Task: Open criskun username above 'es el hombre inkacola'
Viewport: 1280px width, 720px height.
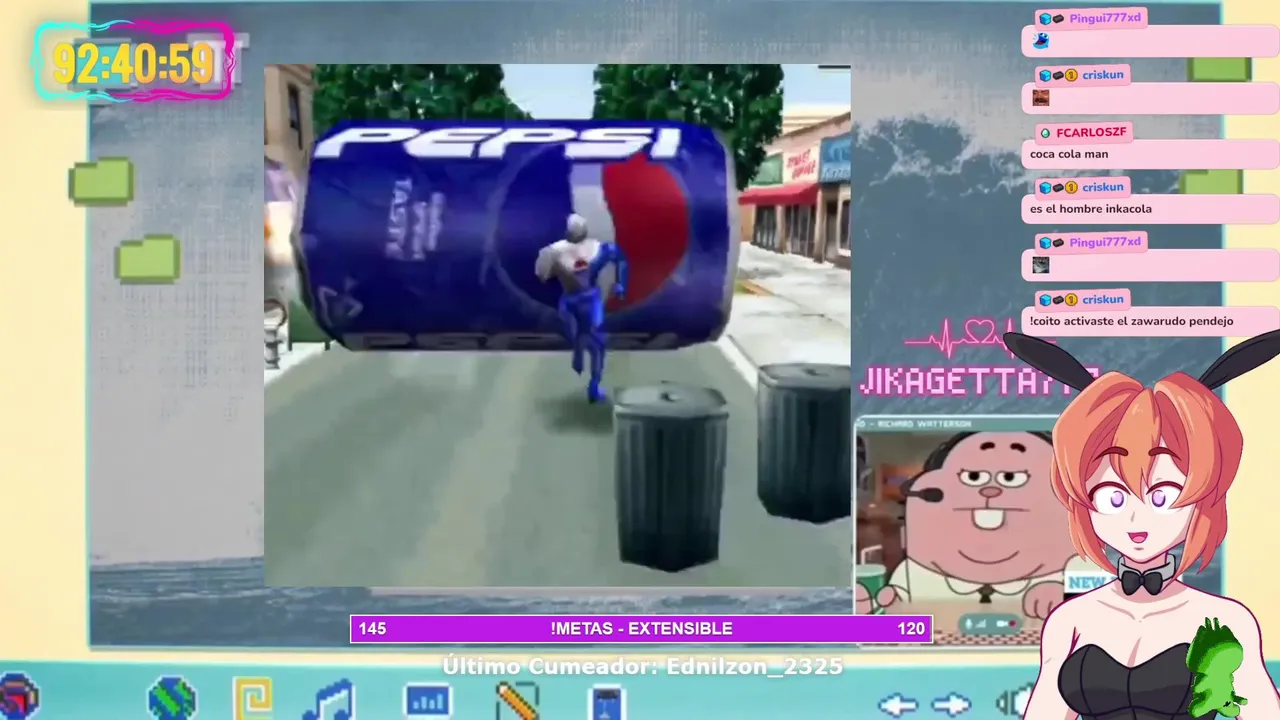Action: tap(1102, 187)
